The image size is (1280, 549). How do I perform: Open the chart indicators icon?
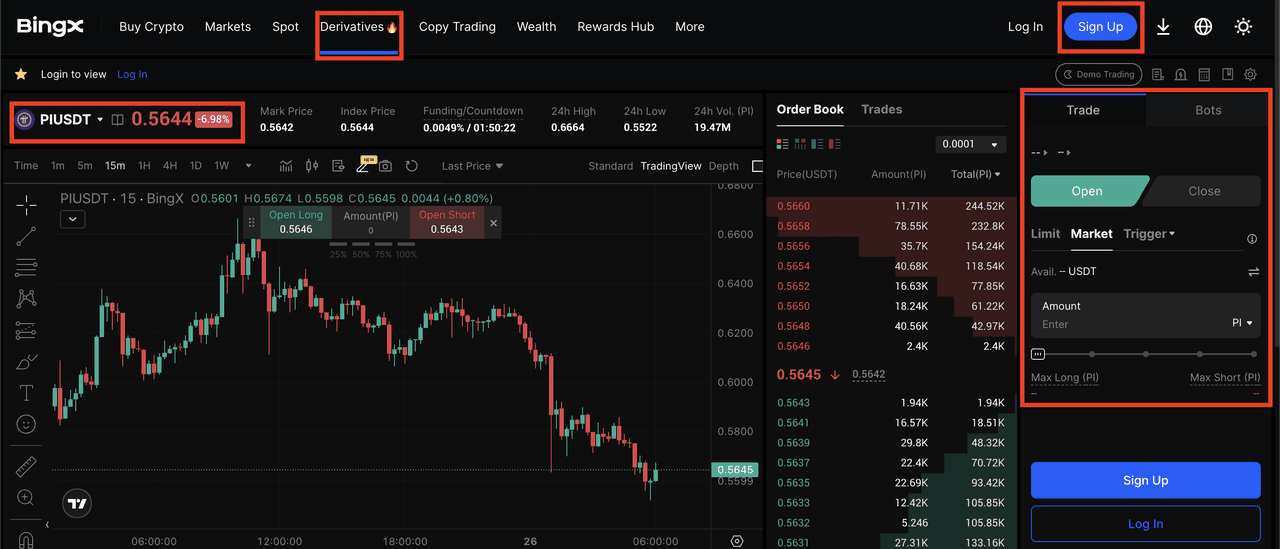coord(287,166)
